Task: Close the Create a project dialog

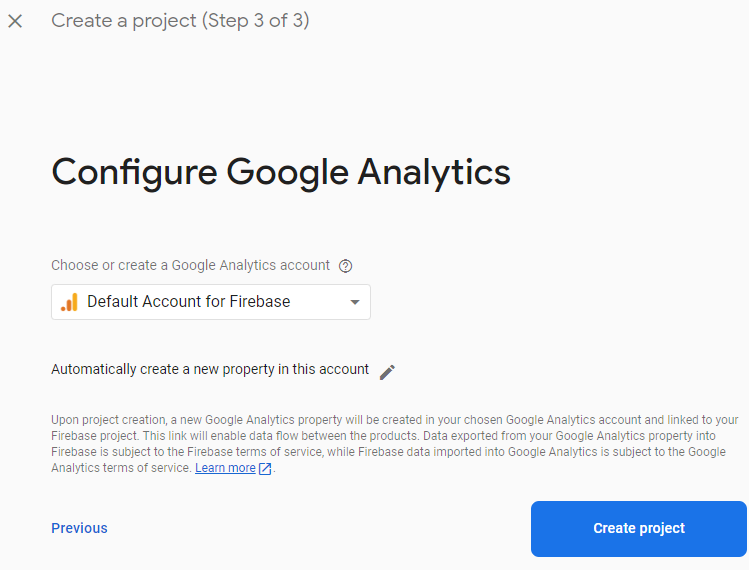Action: tap(15, 21)
